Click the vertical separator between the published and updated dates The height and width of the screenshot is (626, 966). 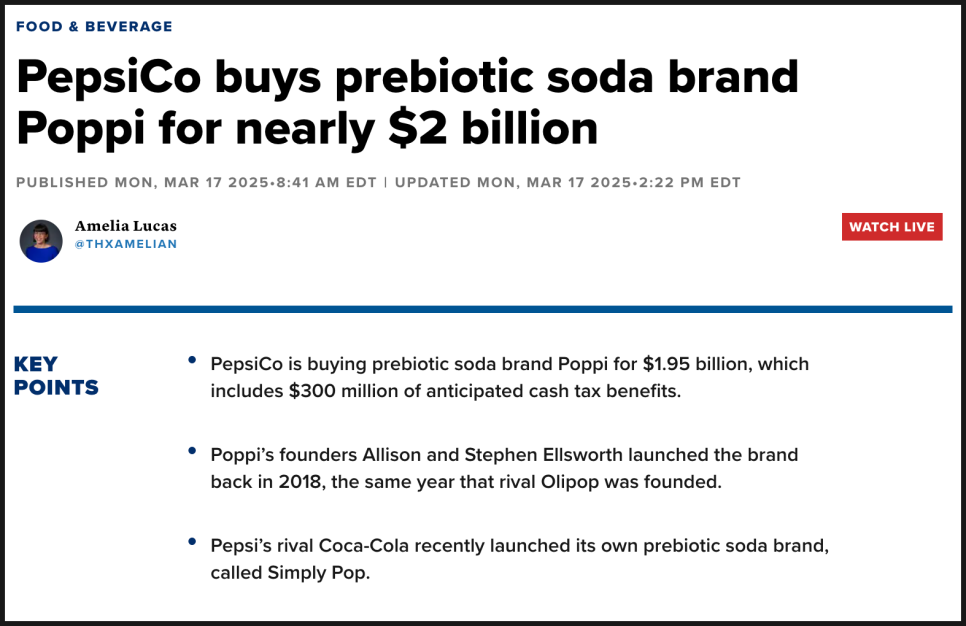point(386,182)
